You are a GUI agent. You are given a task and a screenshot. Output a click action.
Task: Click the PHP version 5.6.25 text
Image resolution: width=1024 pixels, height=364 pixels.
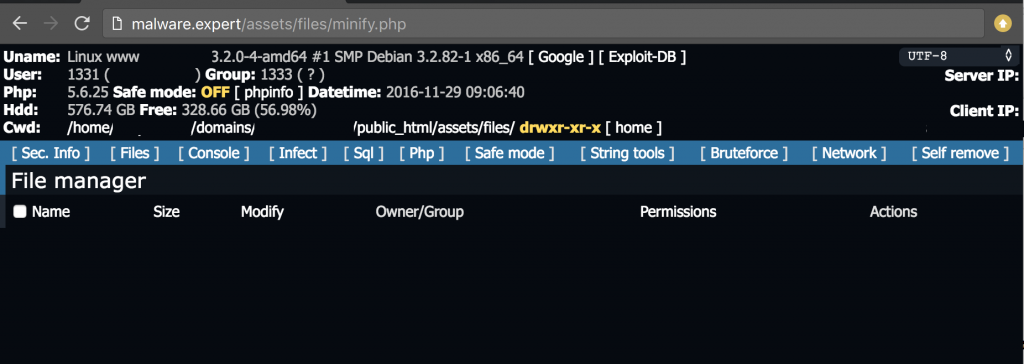pos(89,92)
